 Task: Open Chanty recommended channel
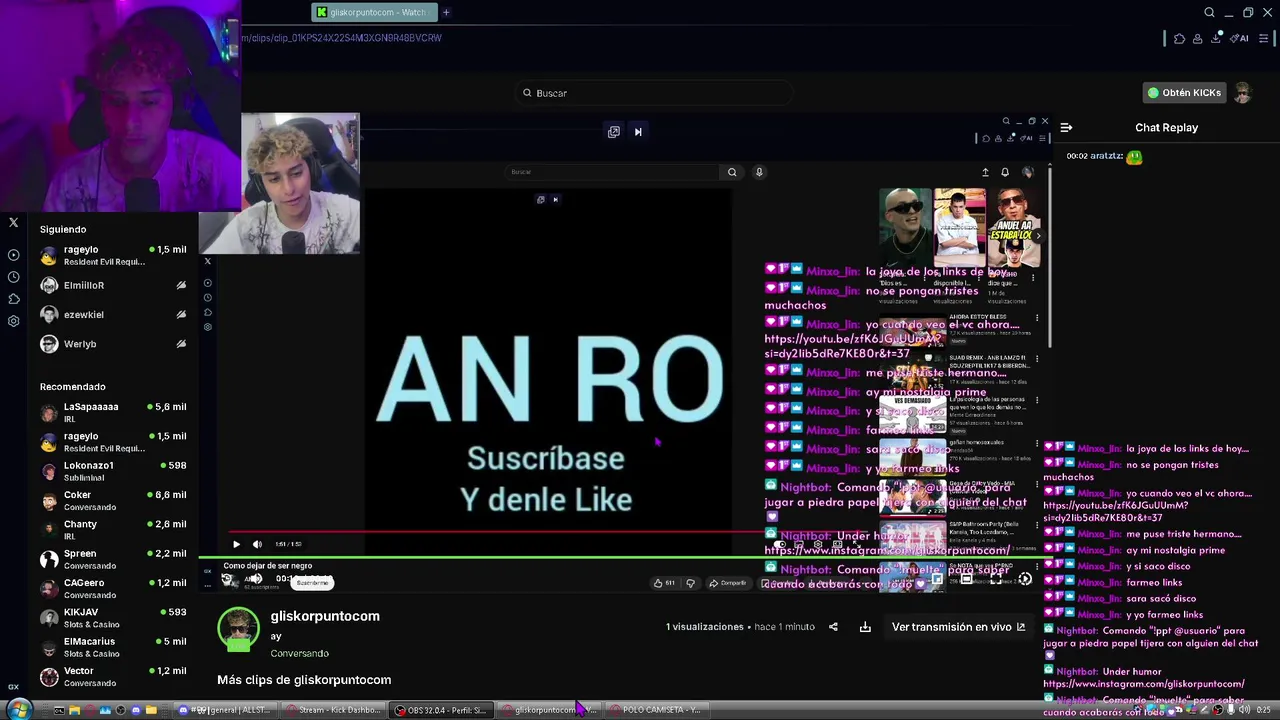[113, 529]
